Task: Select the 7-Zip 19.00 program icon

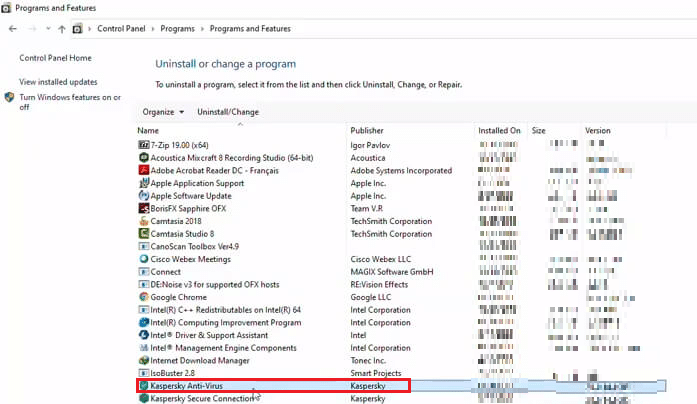Action: click(x=144, y=145)
